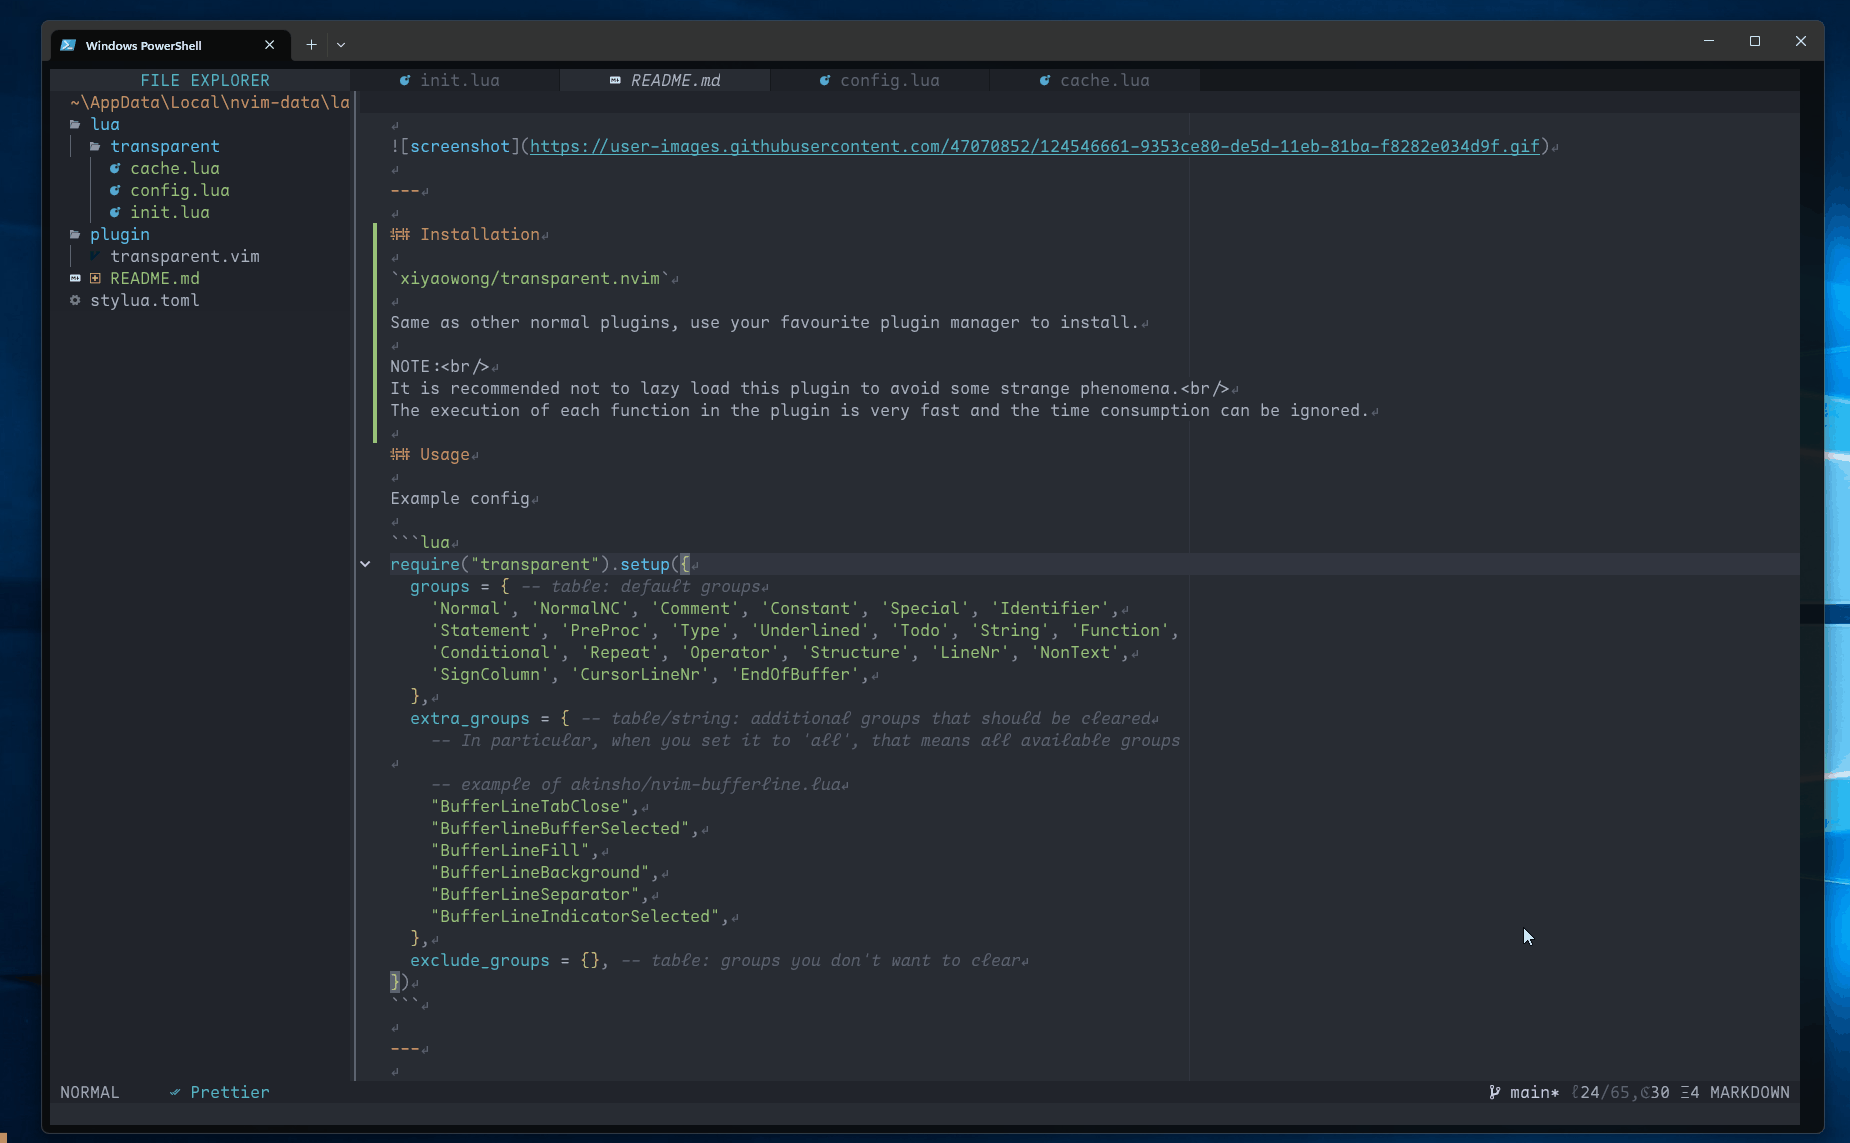
Task: Close the Windows PowerShell tab
Action: 269,45
